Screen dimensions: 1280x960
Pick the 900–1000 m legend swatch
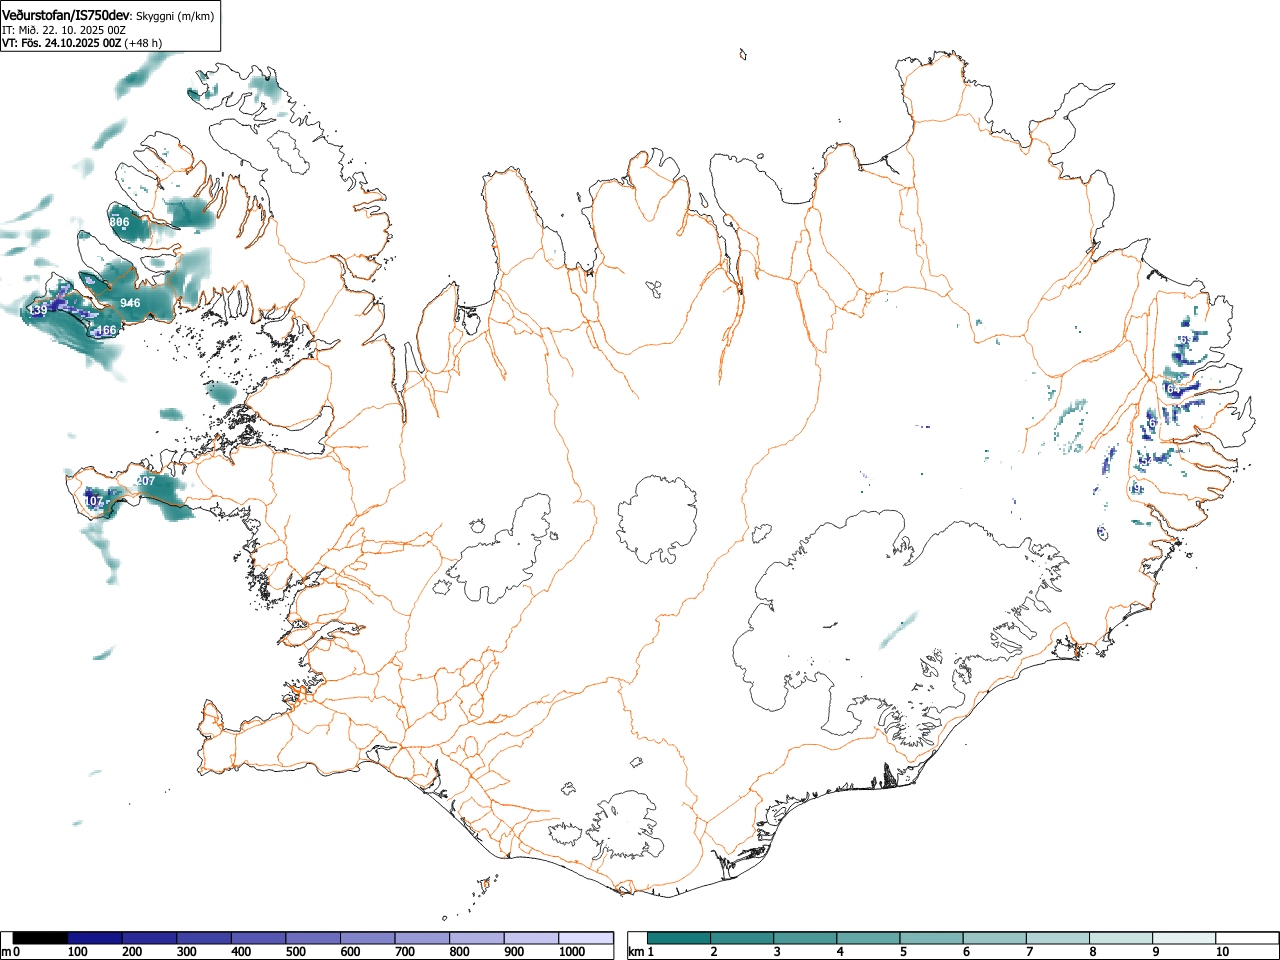click(x=531, y=938)
